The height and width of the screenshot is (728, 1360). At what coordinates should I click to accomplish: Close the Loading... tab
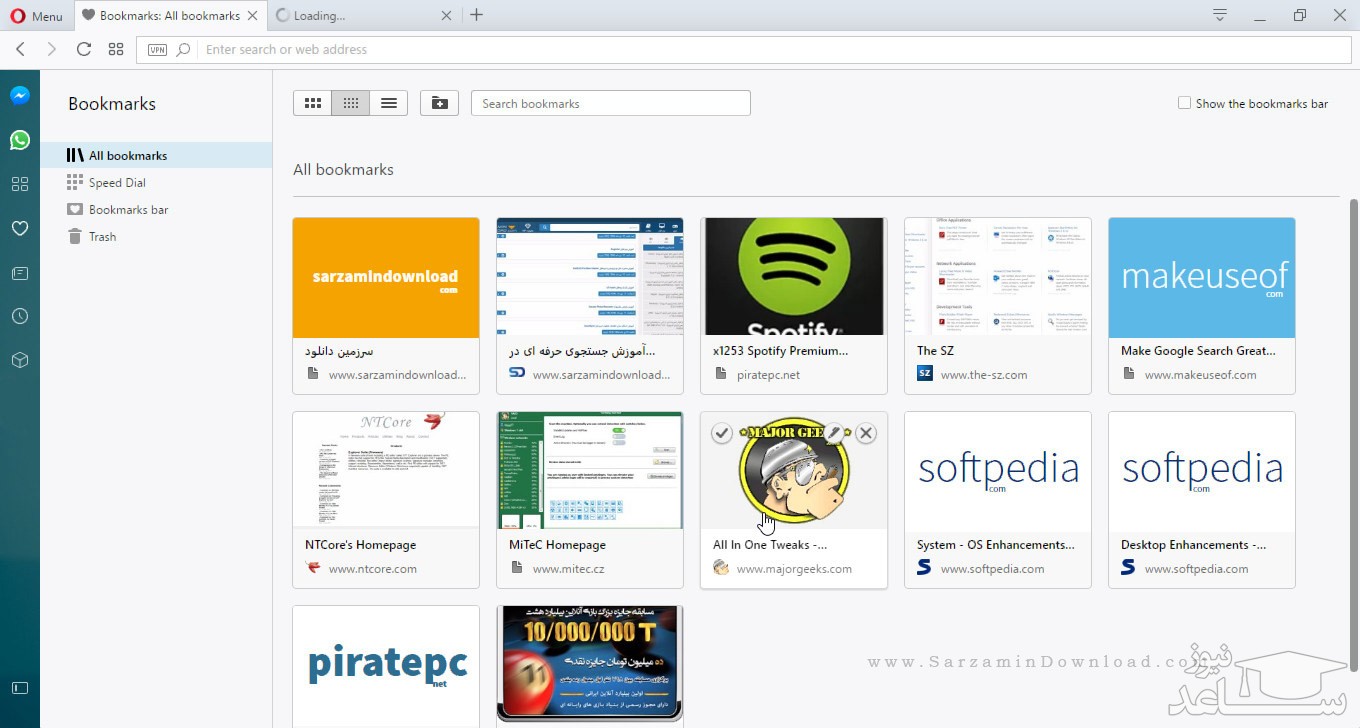click(x=446, y=16)
